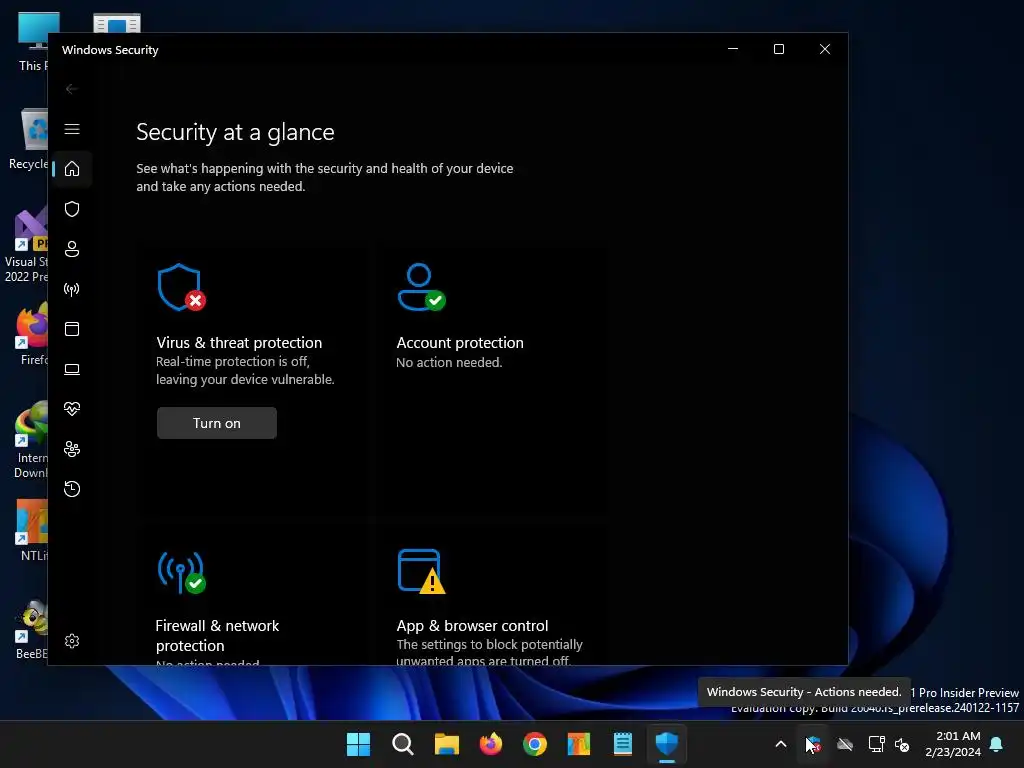Select the Recycle Bin desktop icon
This screenshot has width=1024, height=768.
(x=28, y=139)
